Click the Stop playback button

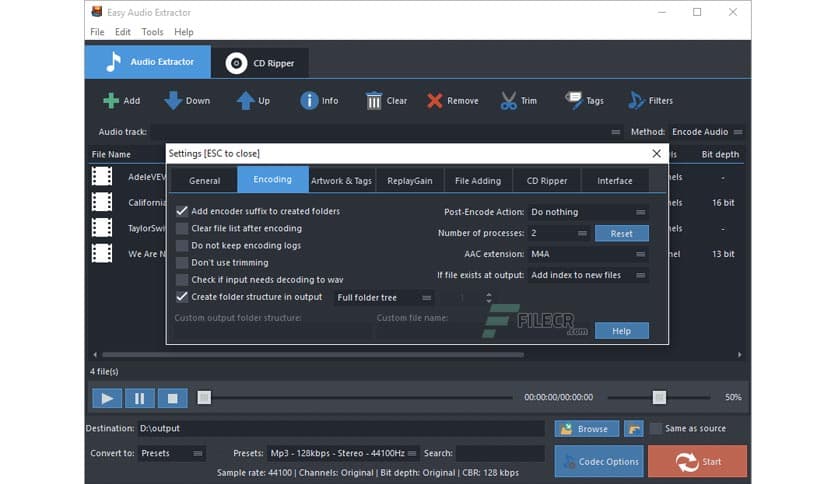172,398
